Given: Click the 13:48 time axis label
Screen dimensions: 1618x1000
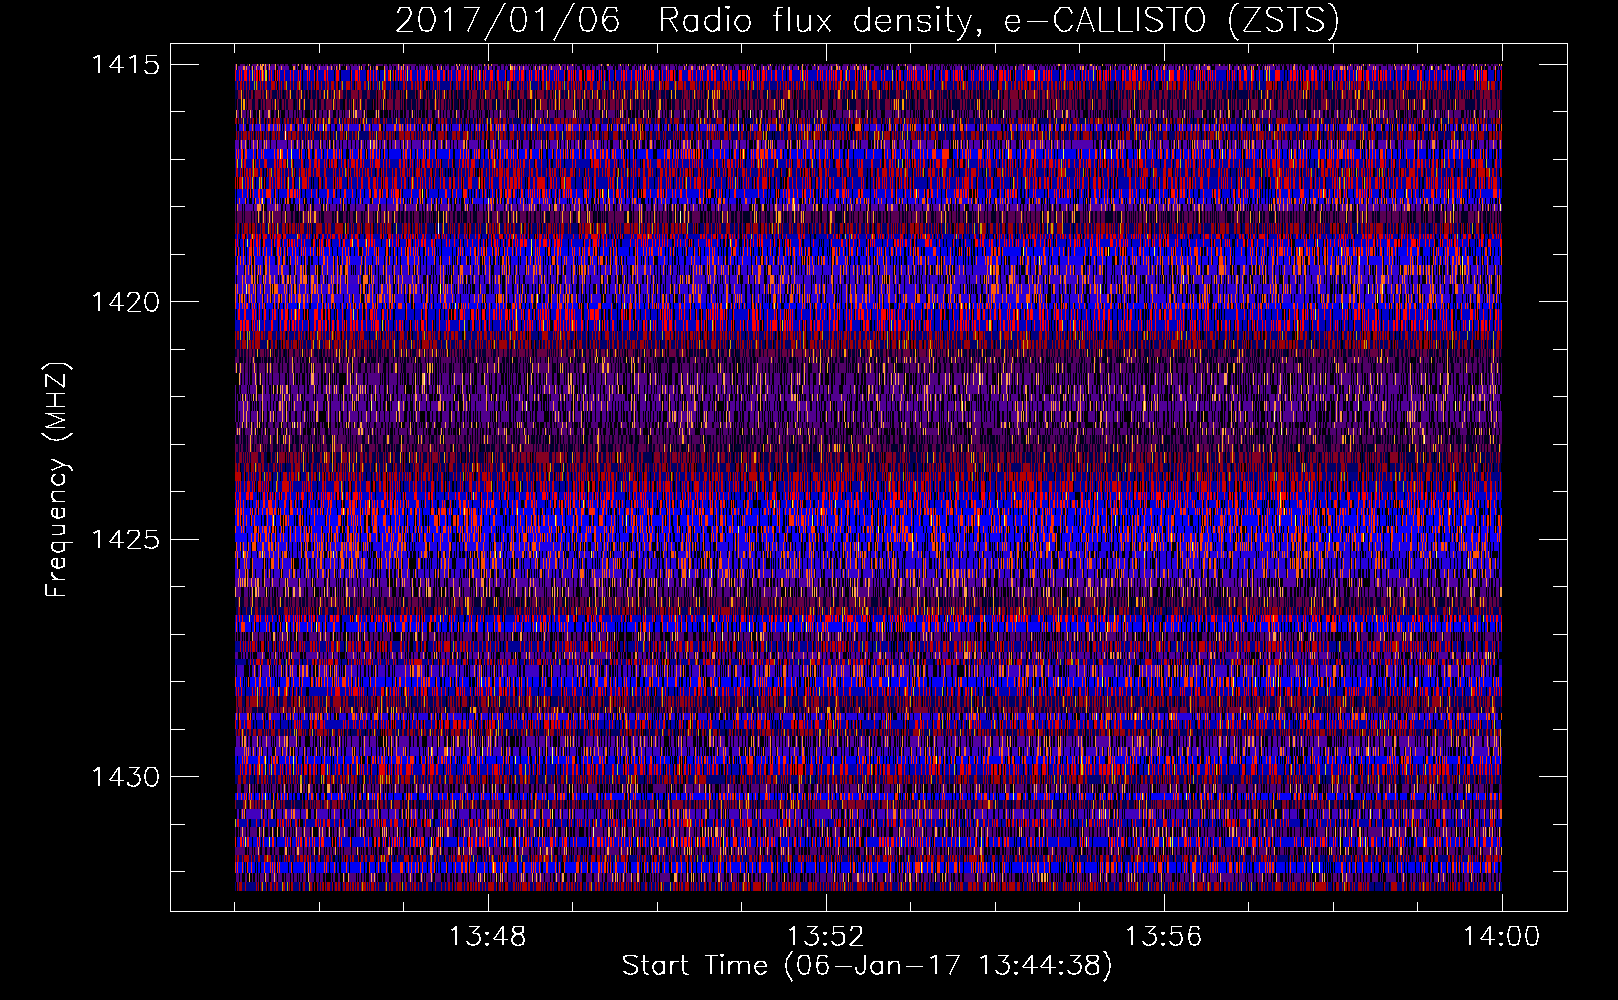Looking at the screenshot, I should pyautogui.click(x=488, y=937).
